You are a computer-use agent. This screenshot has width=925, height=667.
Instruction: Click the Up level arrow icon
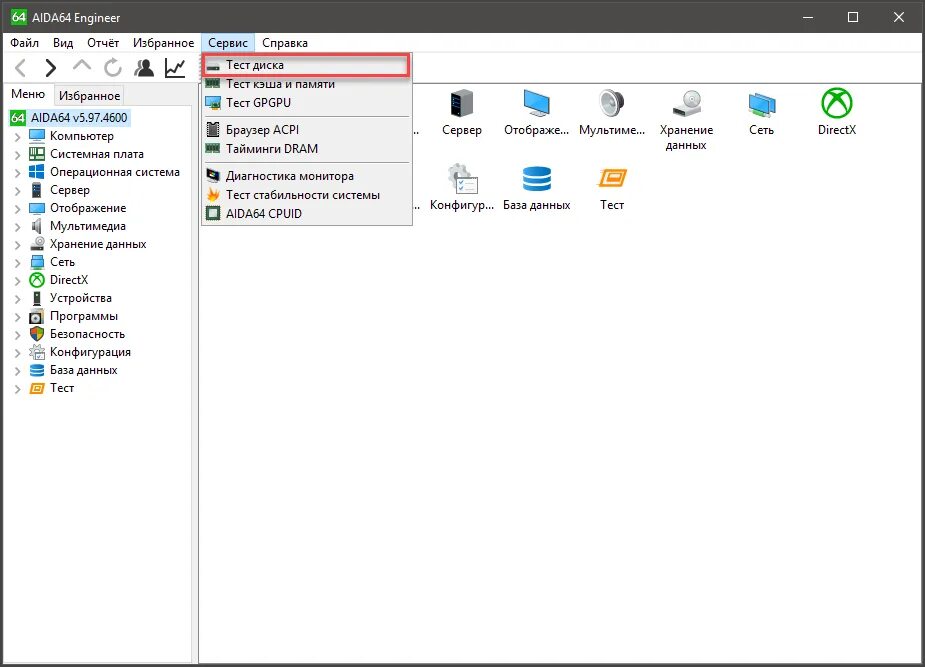[81, 66]
